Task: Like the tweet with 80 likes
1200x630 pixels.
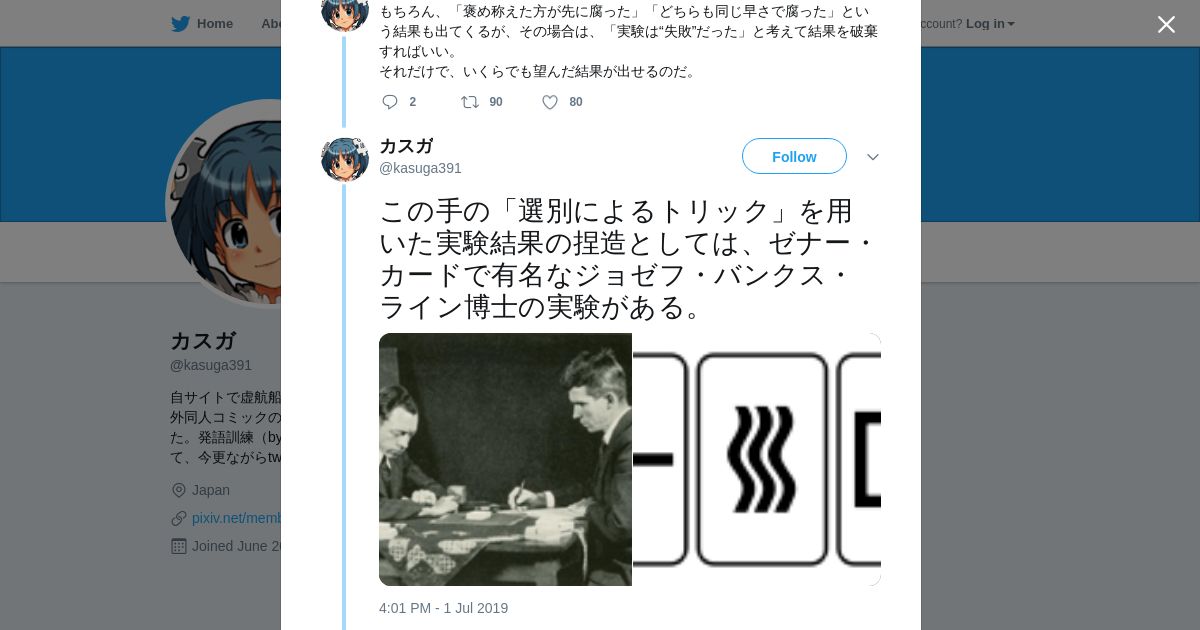Action: coord(550,102)
